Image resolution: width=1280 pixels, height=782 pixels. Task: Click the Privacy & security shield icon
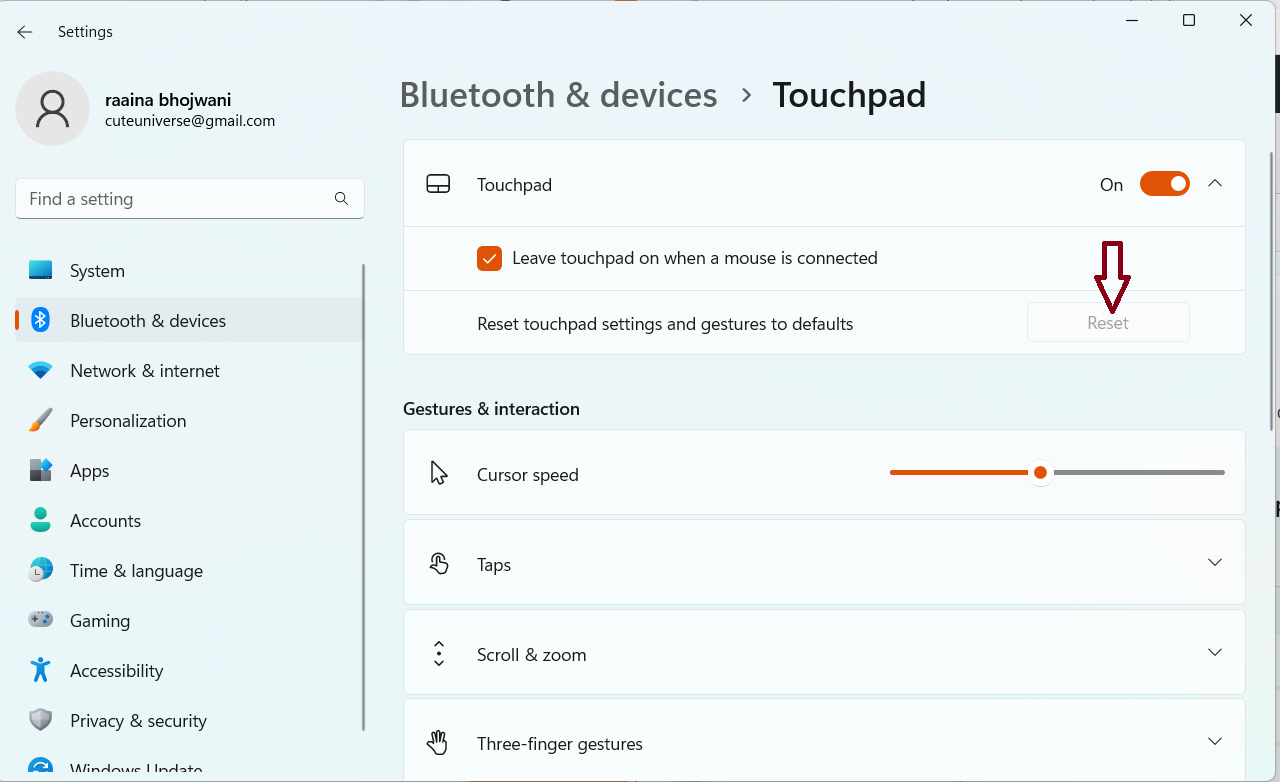(40, 721)
